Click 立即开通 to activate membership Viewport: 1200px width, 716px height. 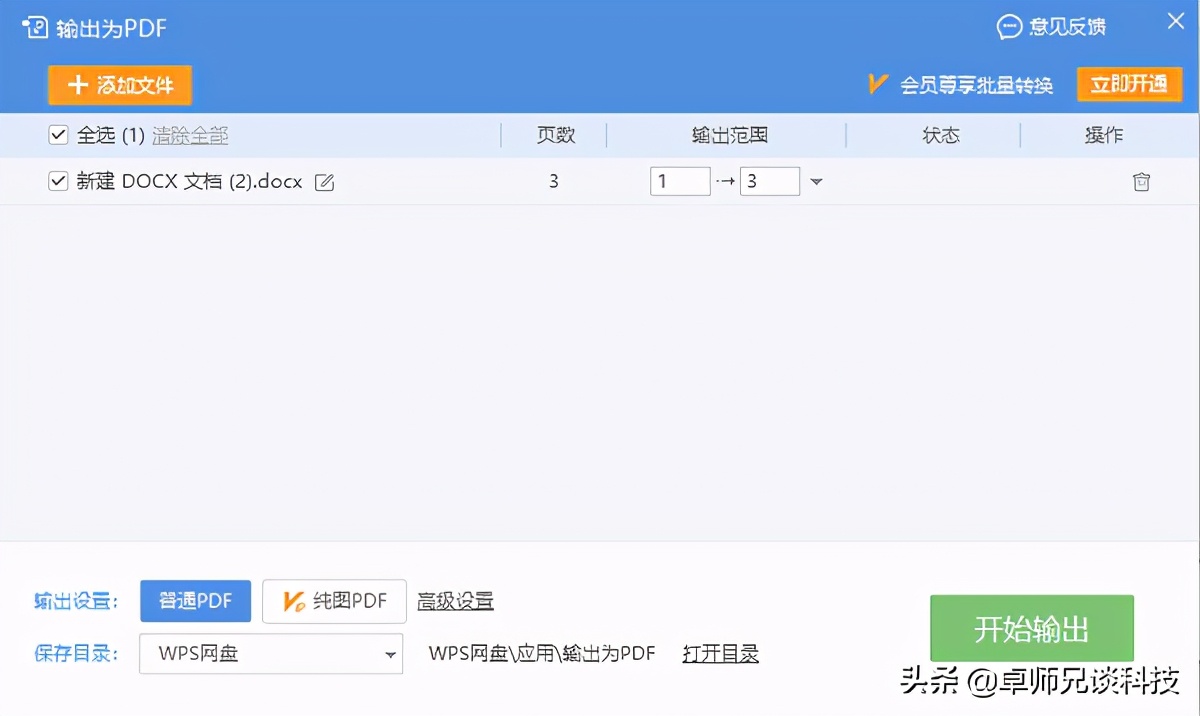click(x=1129, y=86)
